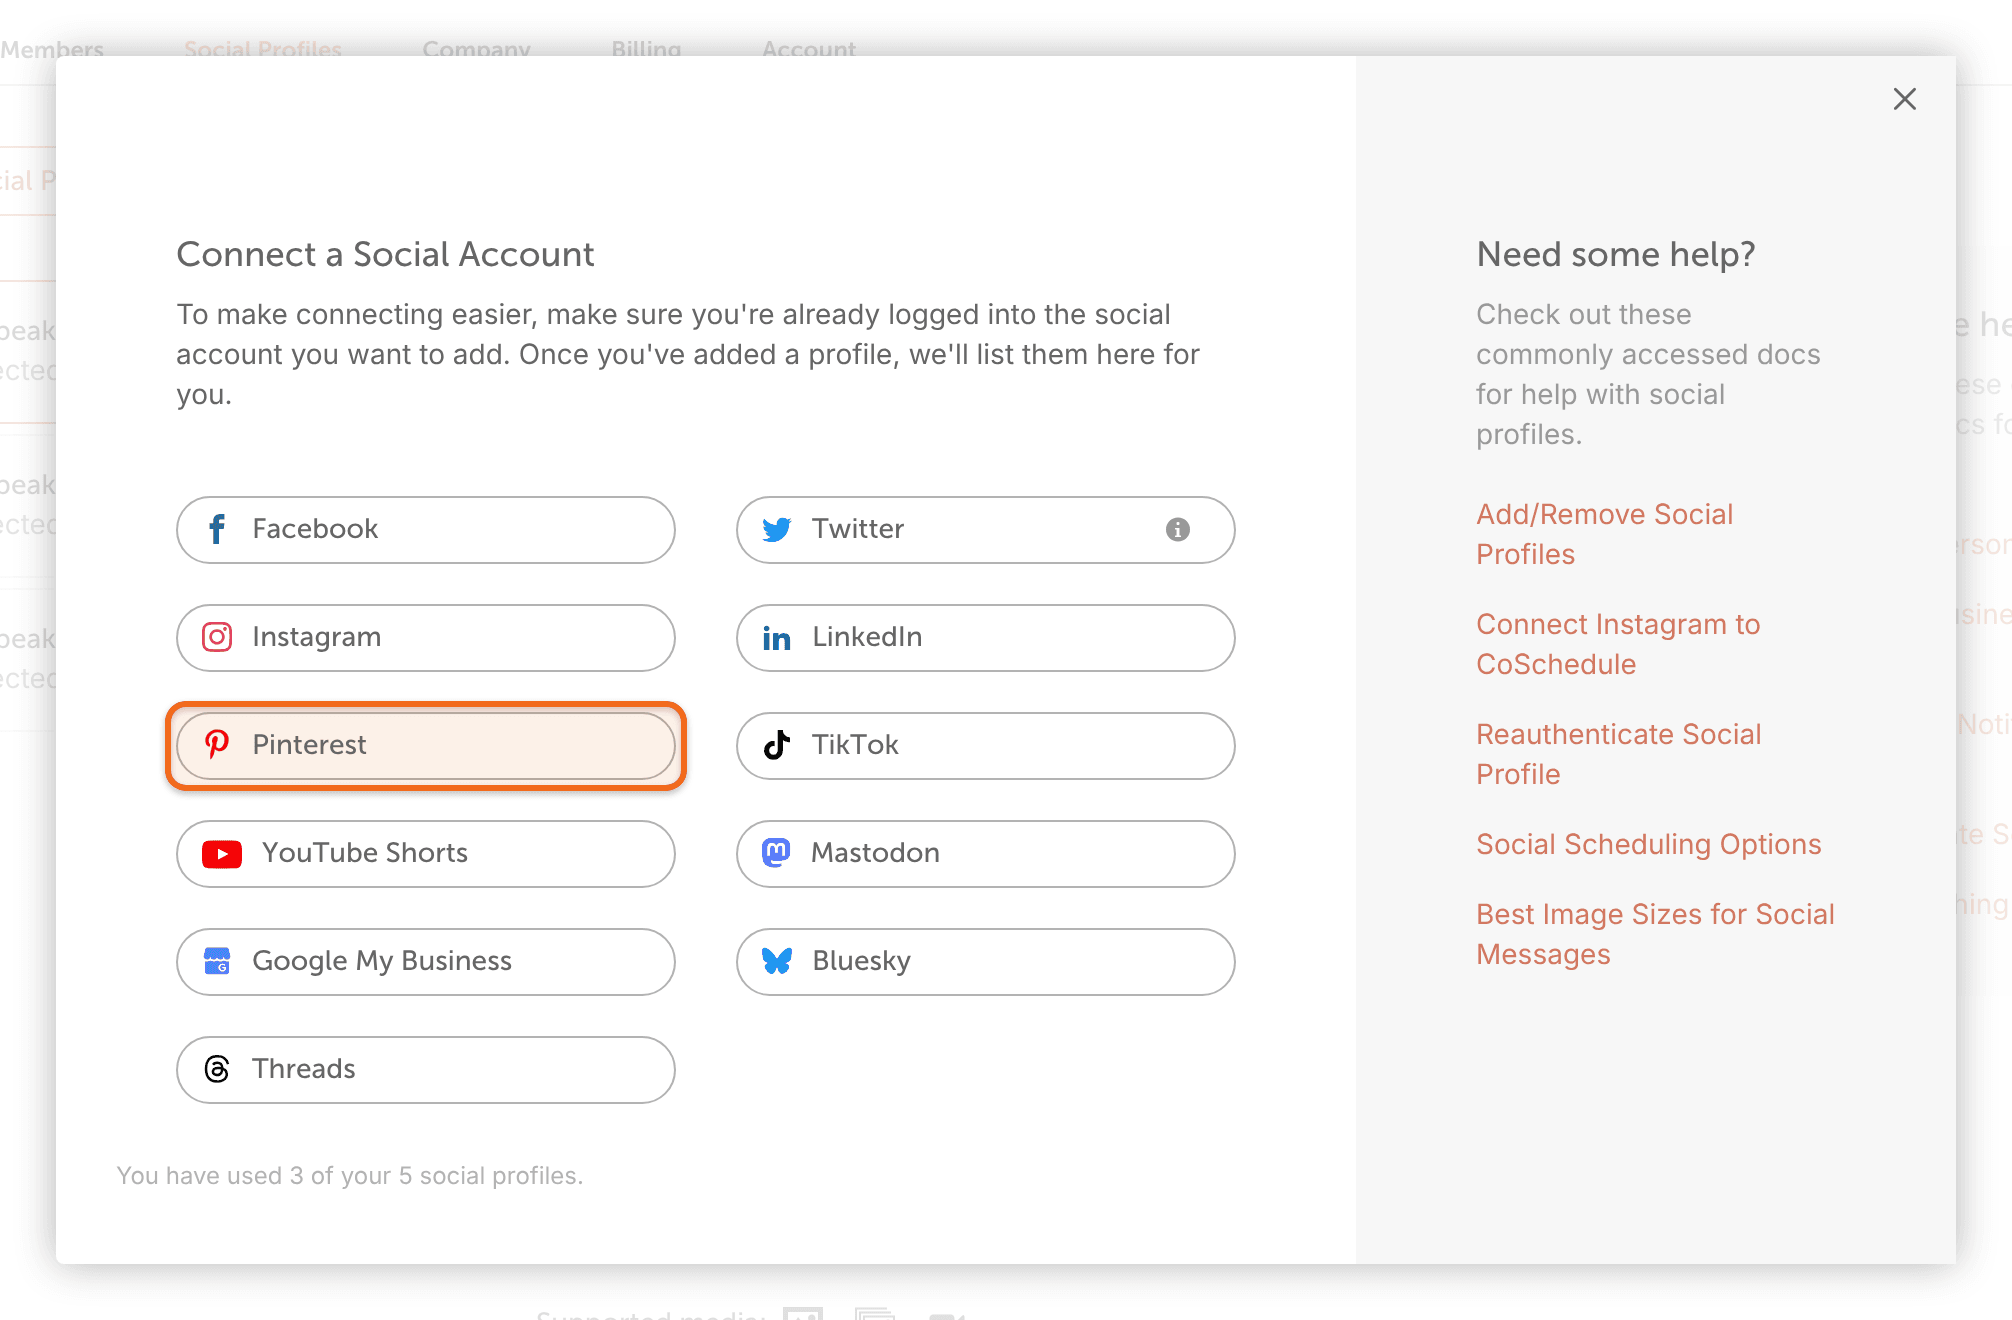This screenshot has height=1320, width=2012.
Task: Switch to the Company tab
Action: [x=476, y=48]
